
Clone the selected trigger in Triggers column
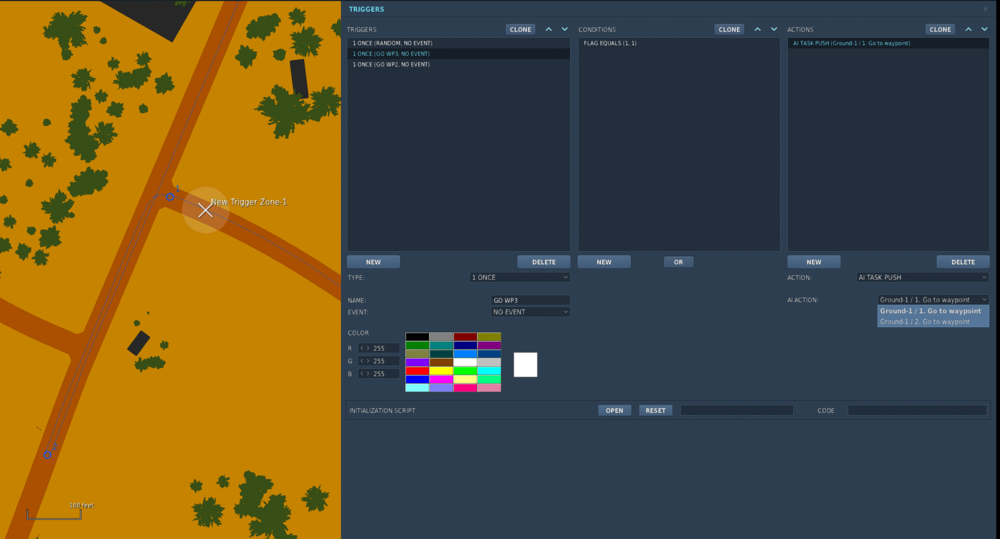click(x=520, y=29)
